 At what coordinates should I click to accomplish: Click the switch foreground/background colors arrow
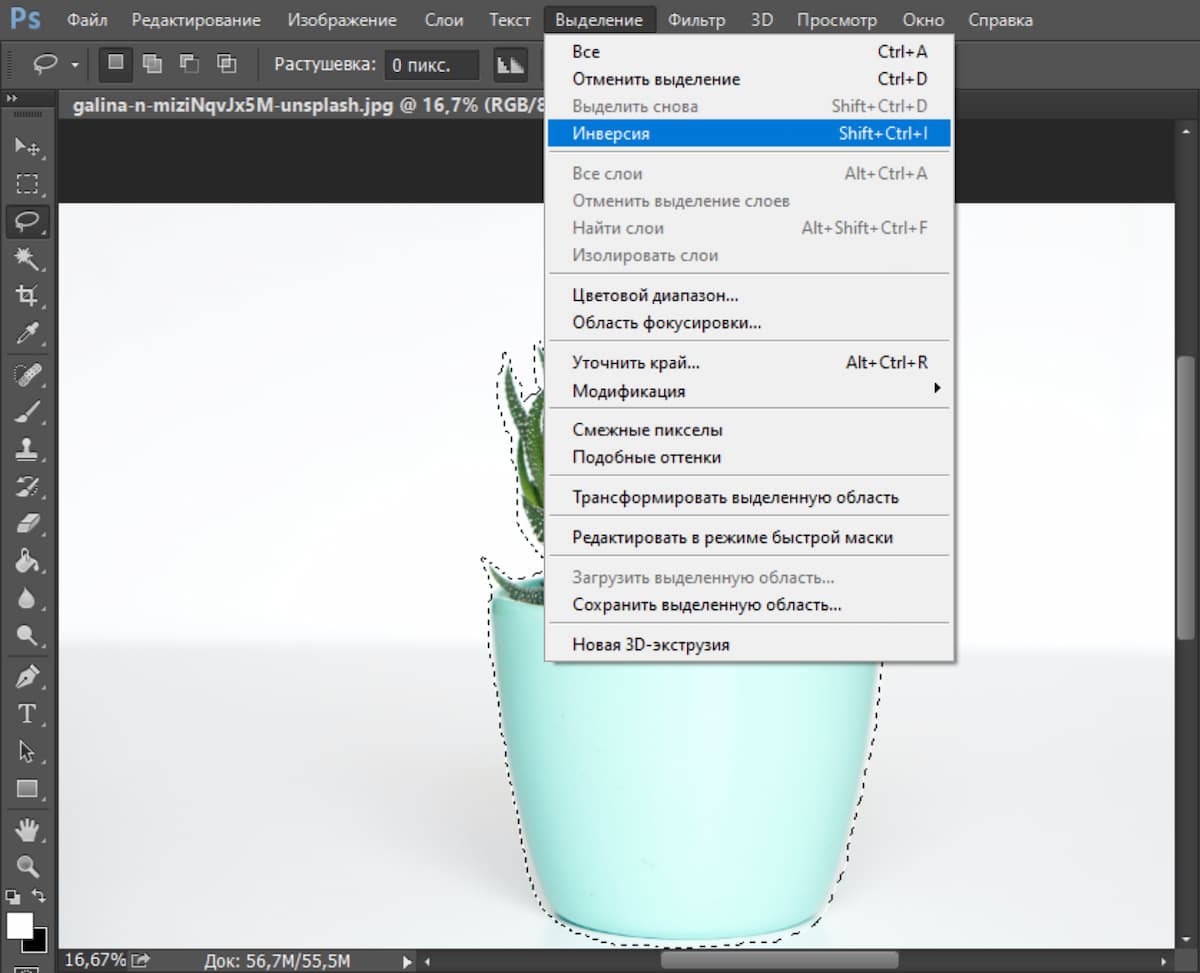[x=40, y=897]
